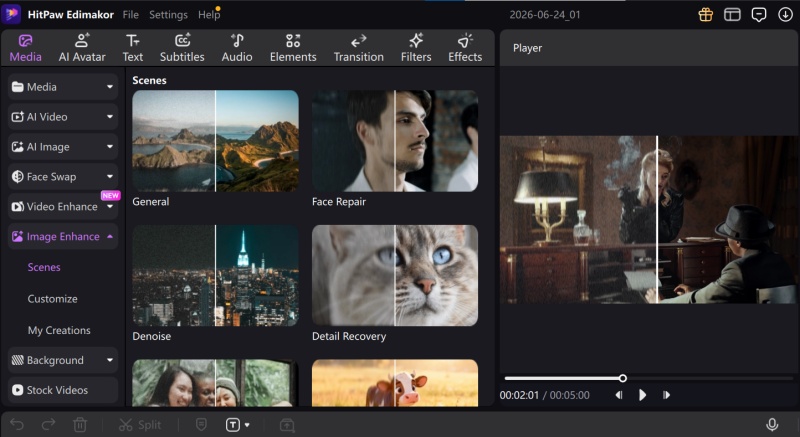
Task: Click the HitPaw Edimakor logo icon
Action: [11, 14]
